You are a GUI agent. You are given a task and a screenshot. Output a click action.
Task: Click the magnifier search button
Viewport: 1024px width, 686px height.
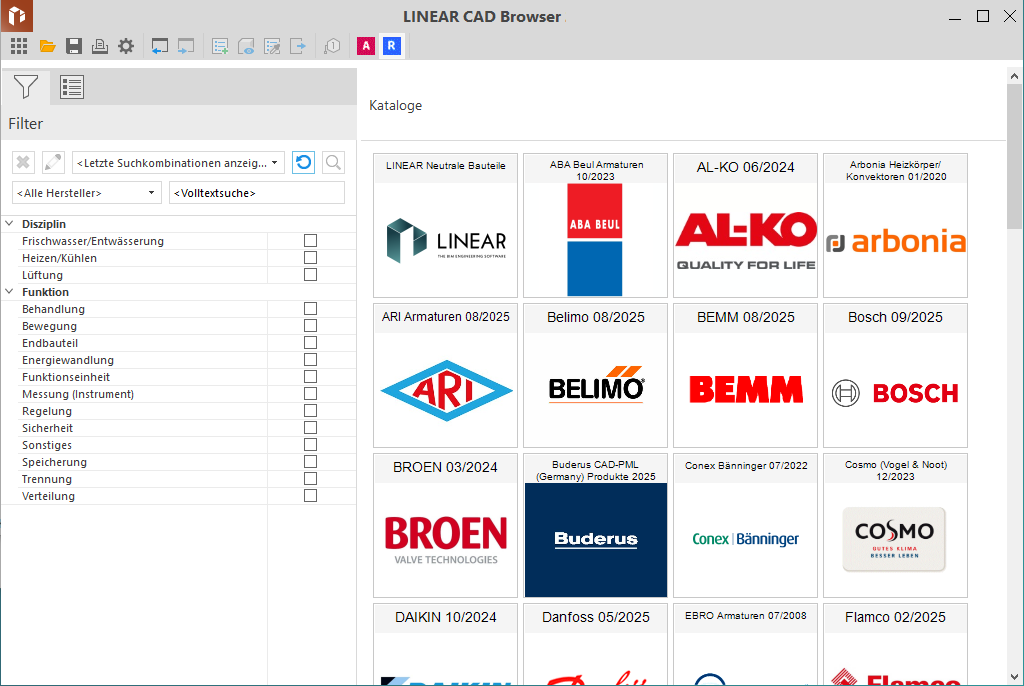333,162
